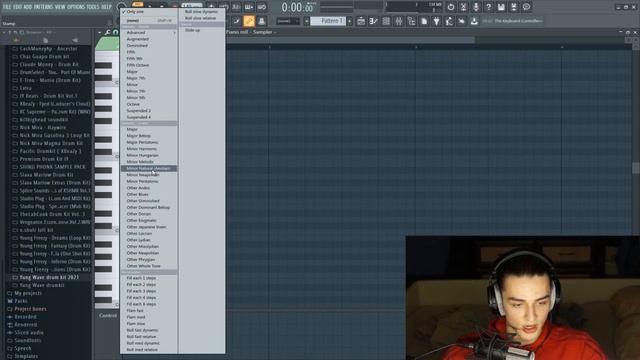Click the render export icon
The image size is (640, 360).
pos(514,7)
